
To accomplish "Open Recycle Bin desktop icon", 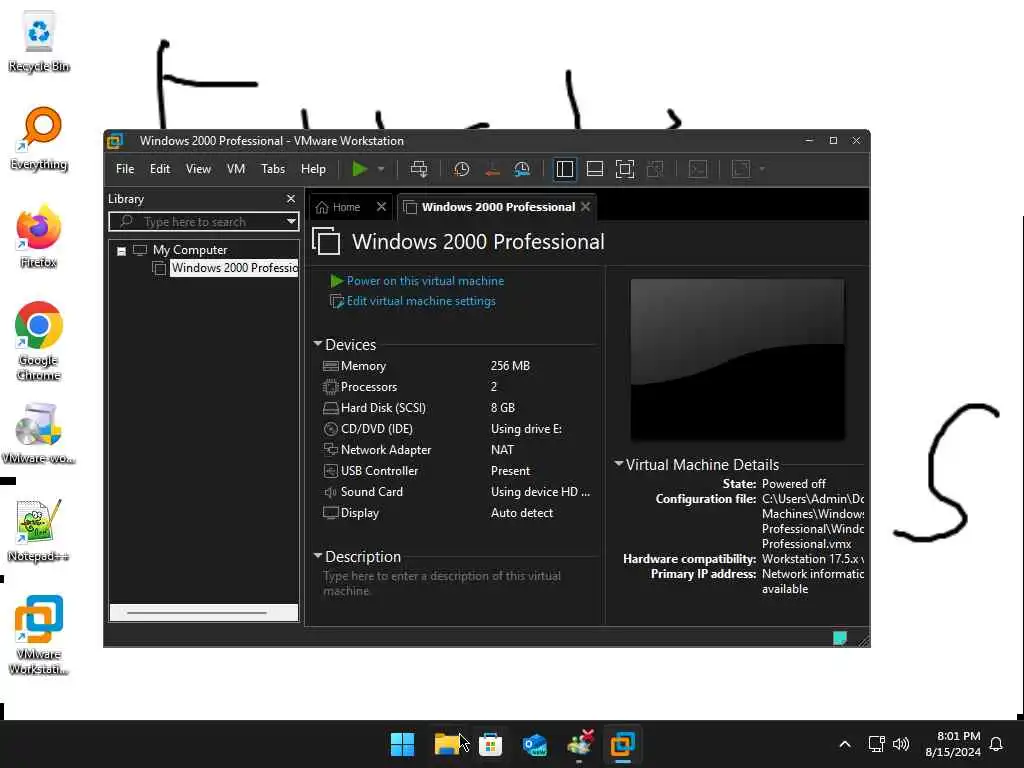I will point(39,41).
